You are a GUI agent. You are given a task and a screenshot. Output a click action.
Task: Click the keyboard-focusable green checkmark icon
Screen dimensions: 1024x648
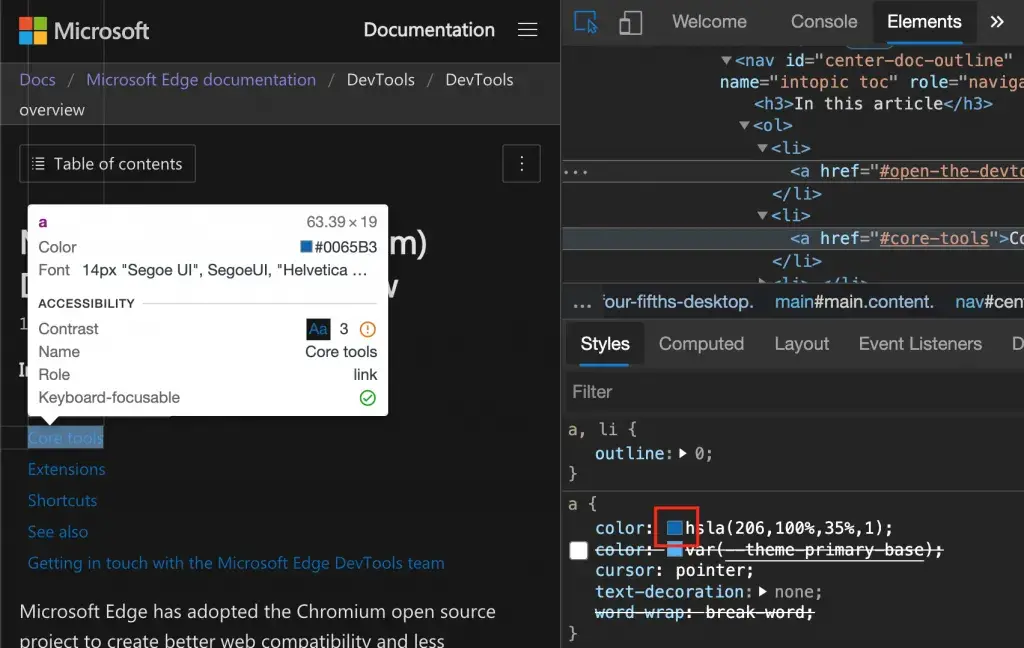pos(368,398)
